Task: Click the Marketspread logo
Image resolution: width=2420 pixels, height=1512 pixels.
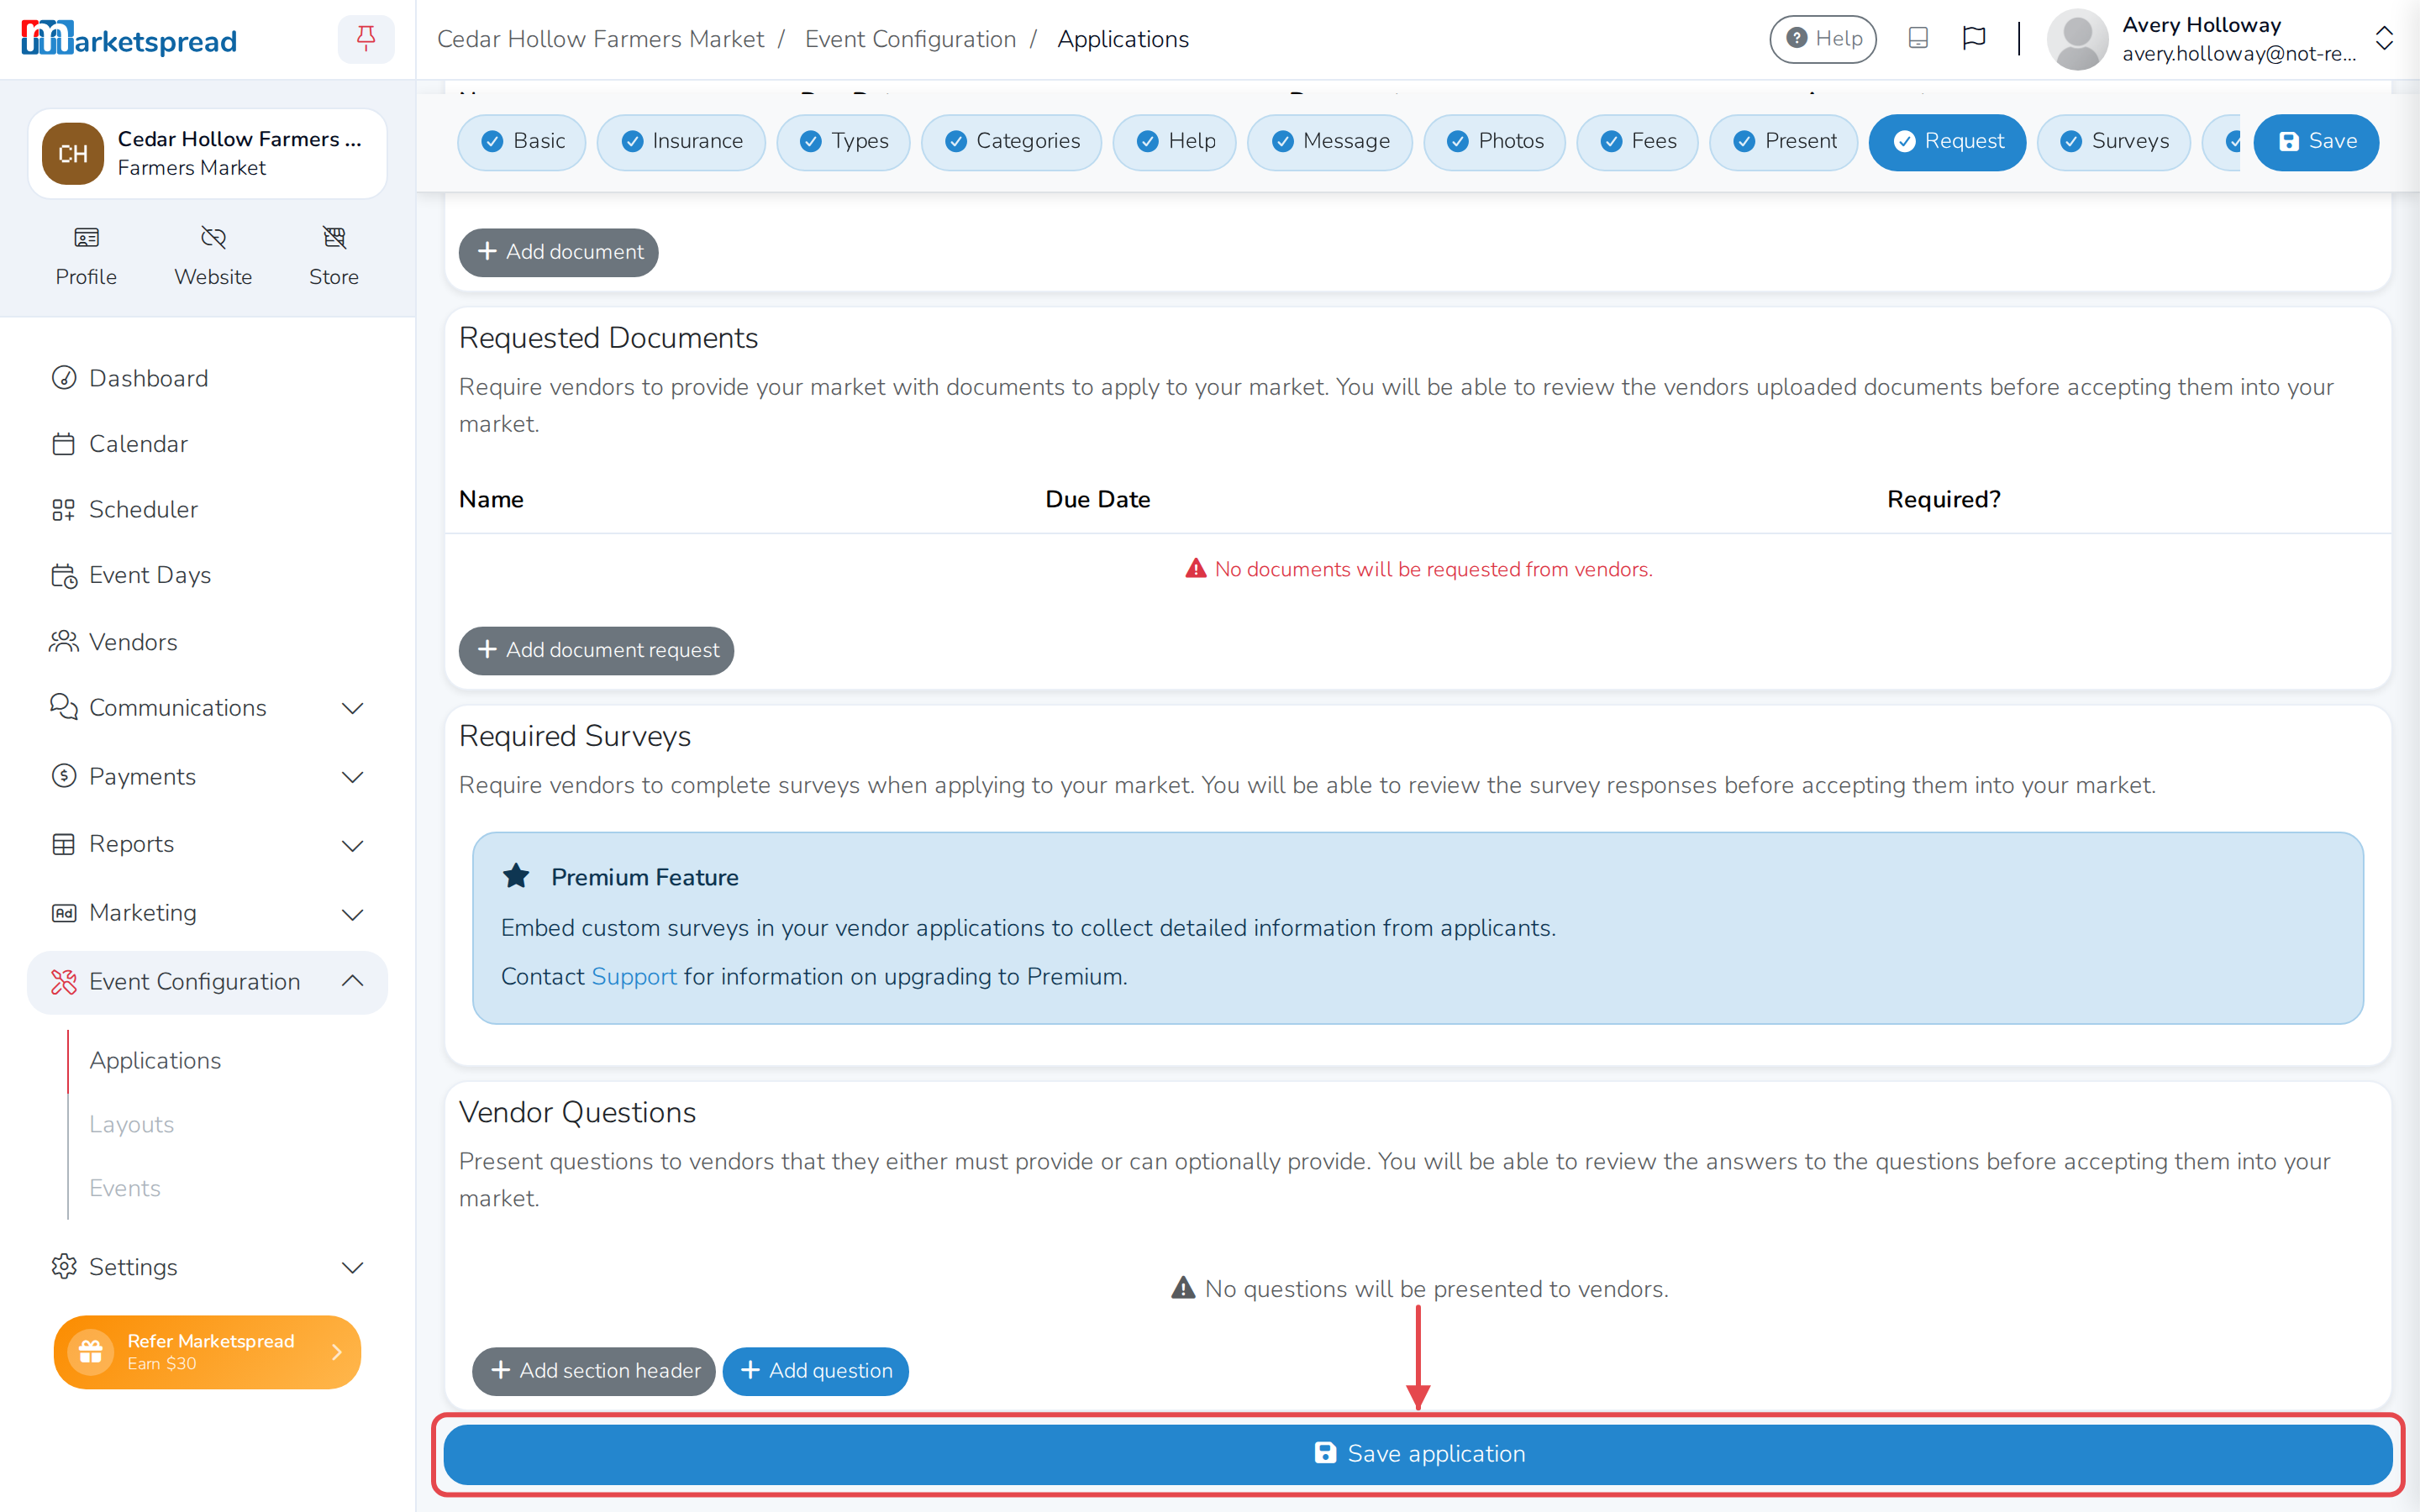Action: click(x=129, y=39)
